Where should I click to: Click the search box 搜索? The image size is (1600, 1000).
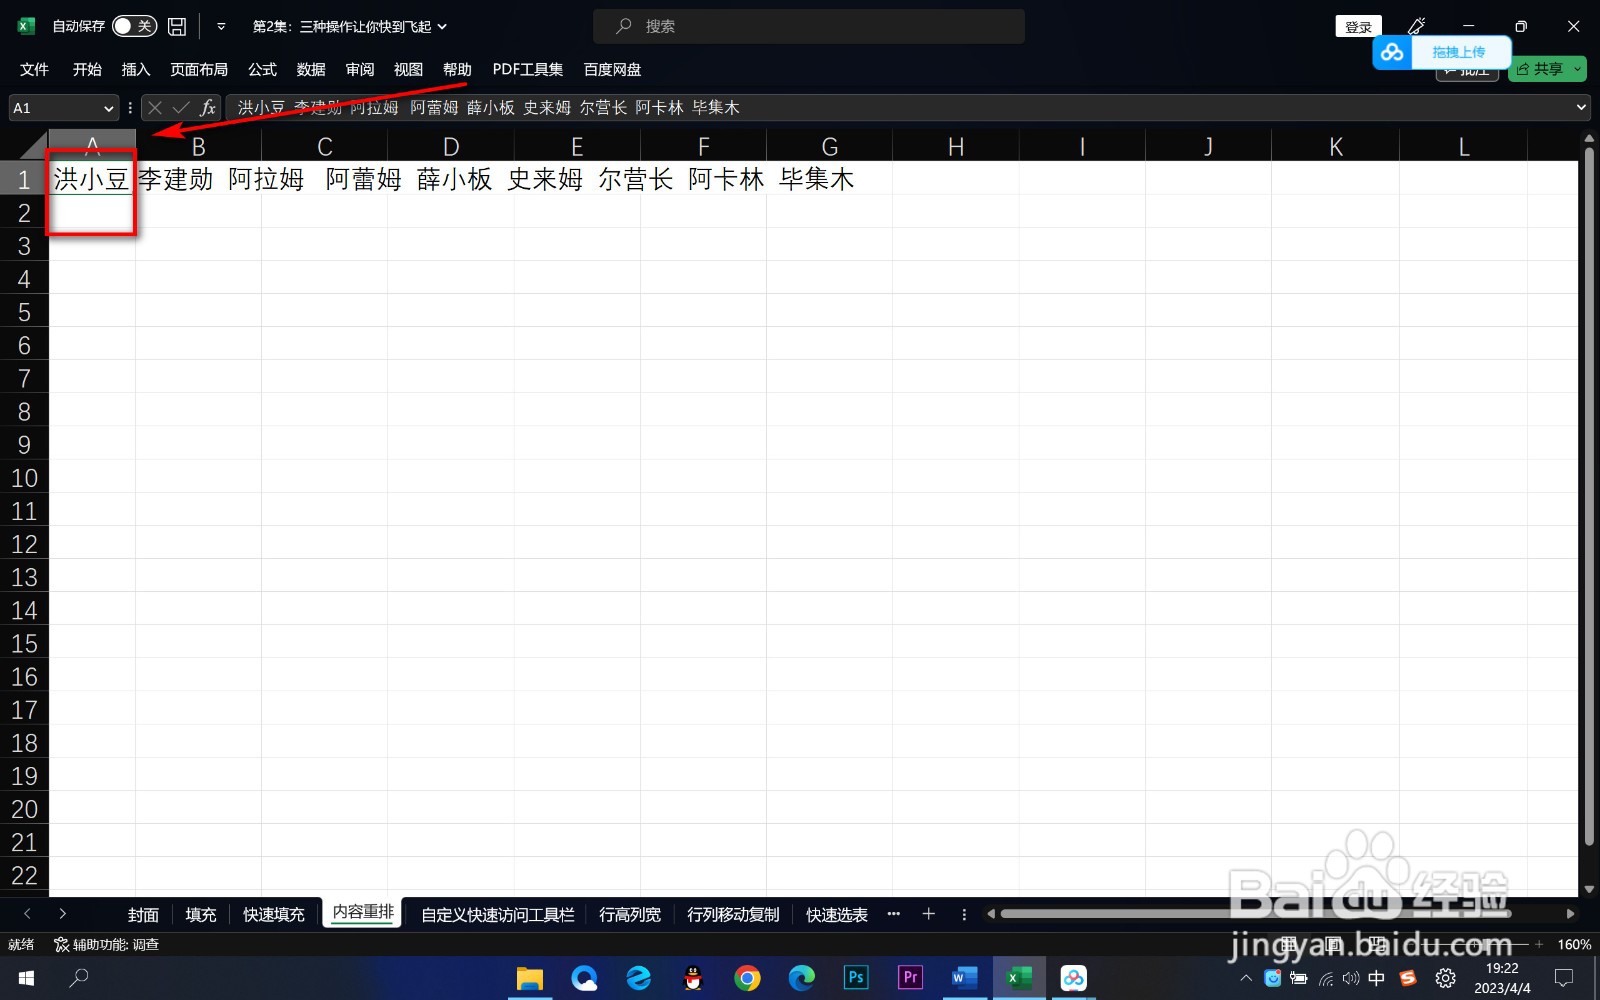808,27
